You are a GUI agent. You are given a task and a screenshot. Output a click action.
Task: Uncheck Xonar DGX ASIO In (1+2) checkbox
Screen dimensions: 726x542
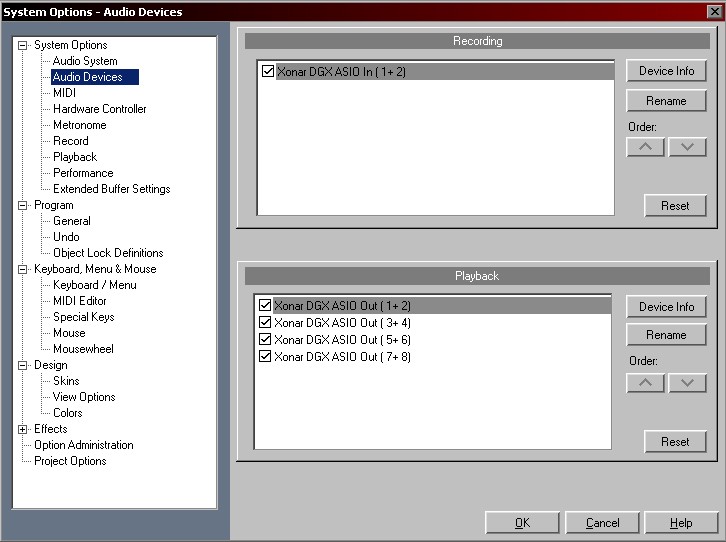[268, 71]
